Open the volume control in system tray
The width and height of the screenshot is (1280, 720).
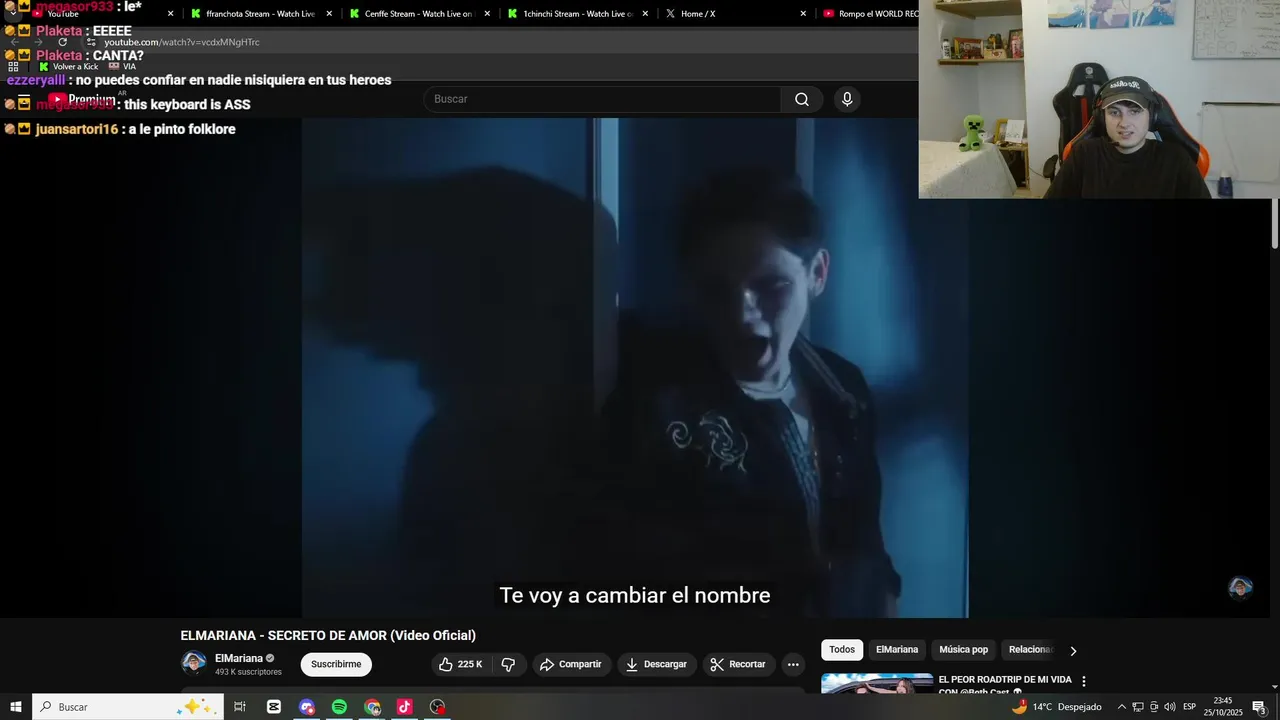pos(1169,707)
